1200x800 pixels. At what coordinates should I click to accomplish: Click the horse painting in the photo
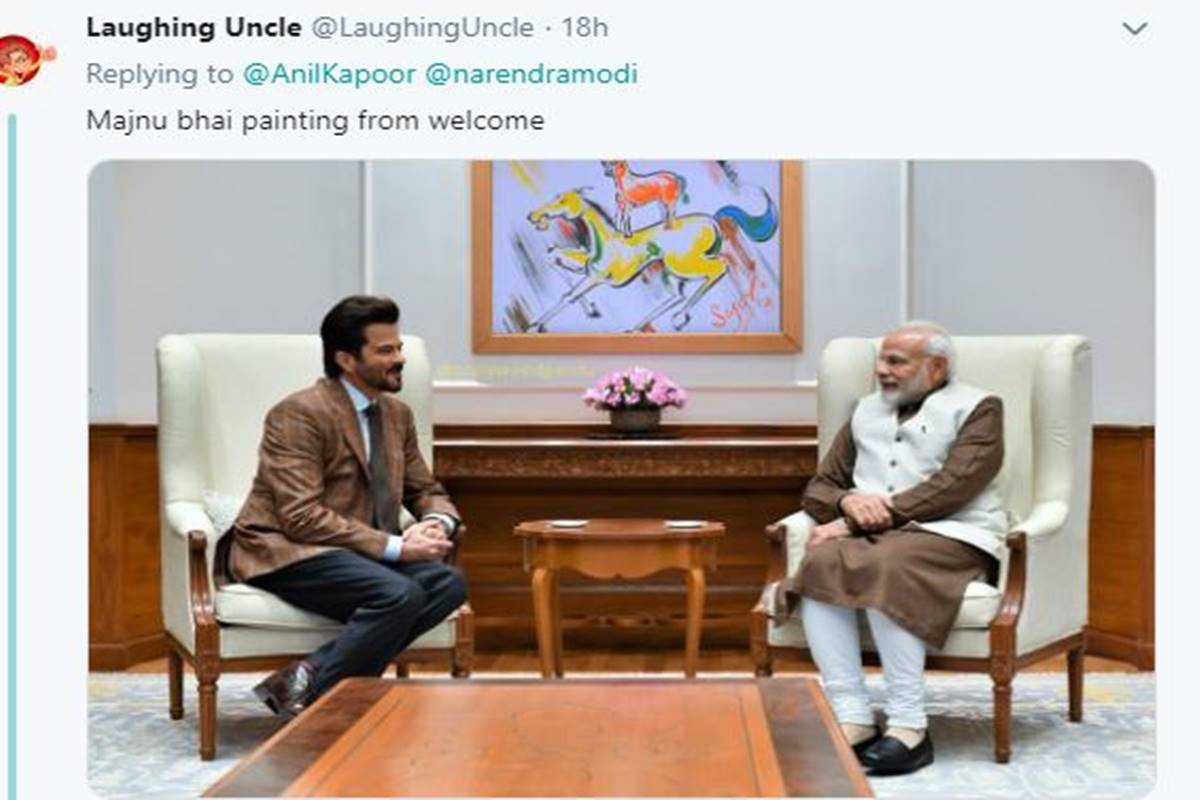point(636,255)
